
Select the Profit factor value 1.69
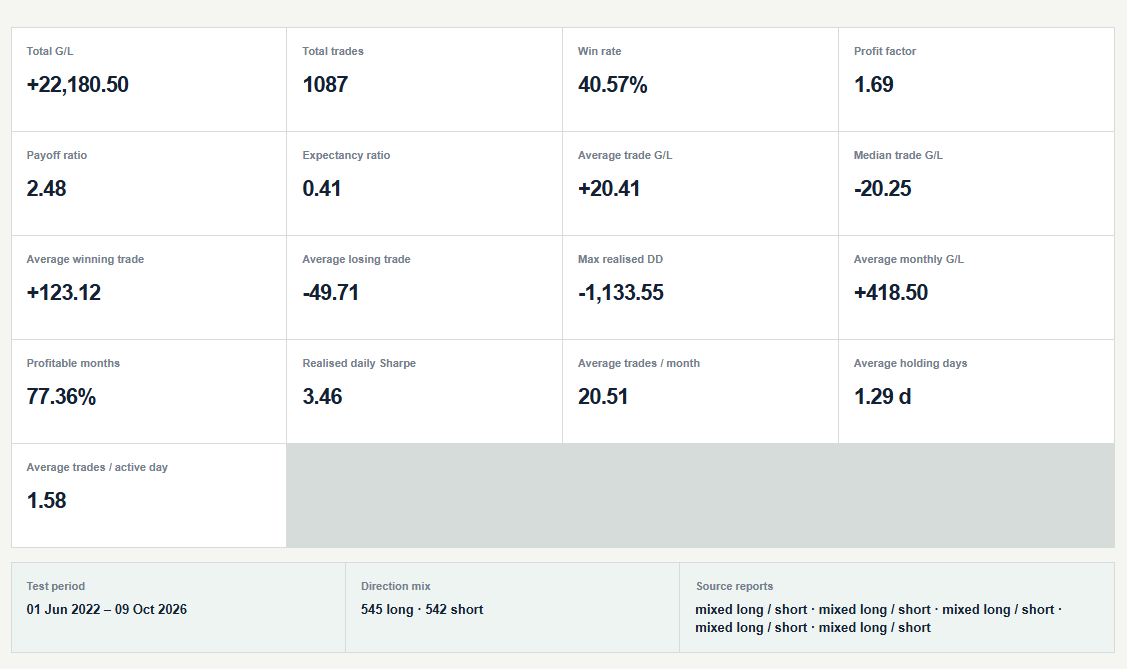coord(873,85)
